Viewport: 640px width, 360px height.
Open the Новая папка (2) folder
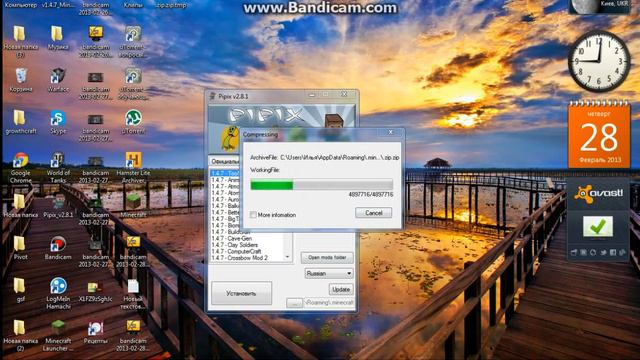pos(20,336)
